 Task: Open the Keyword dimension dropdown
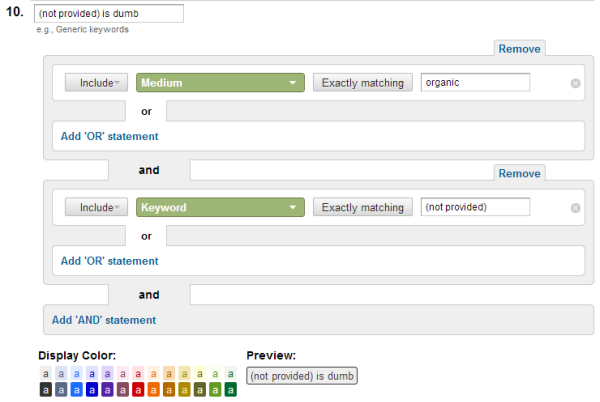[x=220, y=208]
